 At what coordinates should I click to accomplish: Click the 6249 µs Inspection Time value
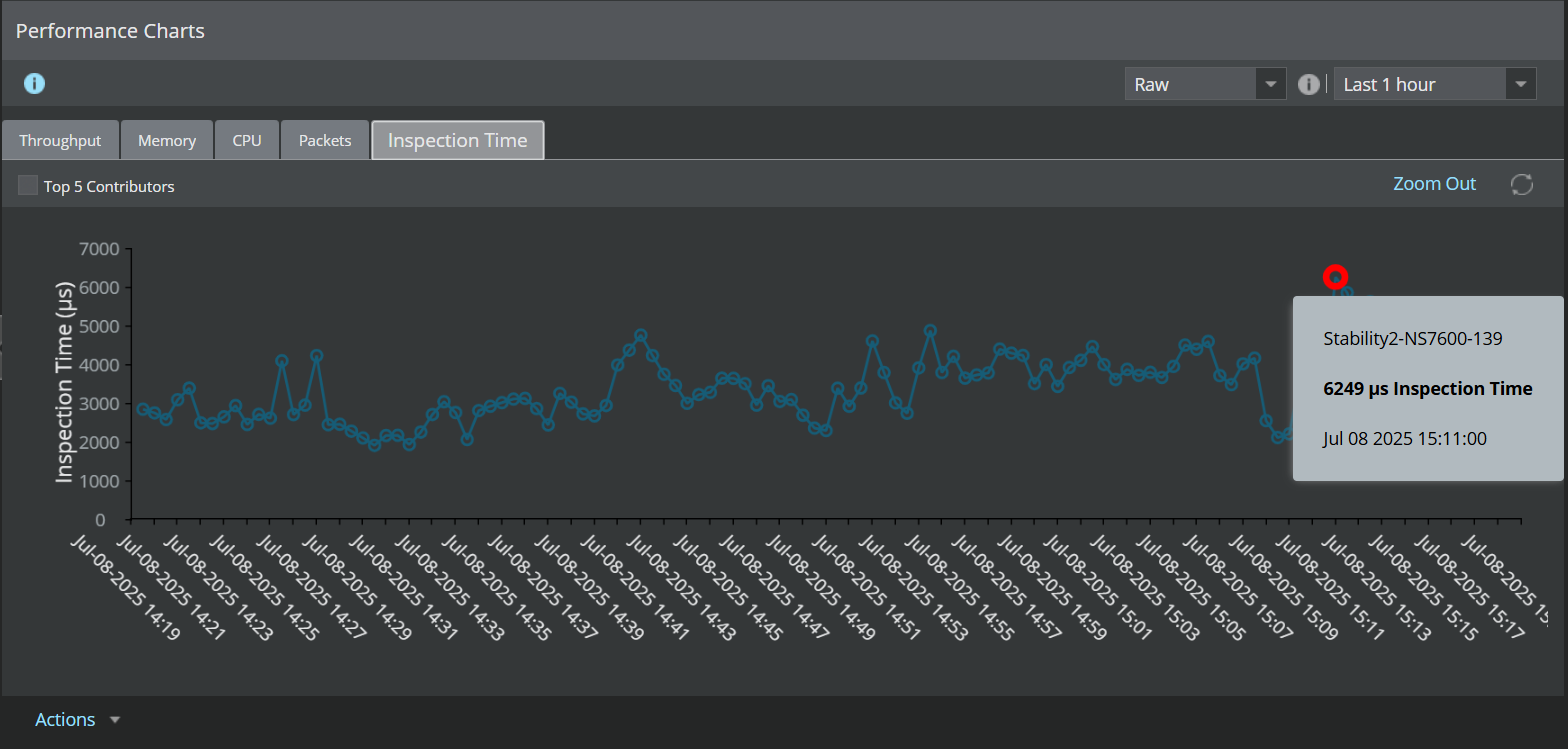1428,389
